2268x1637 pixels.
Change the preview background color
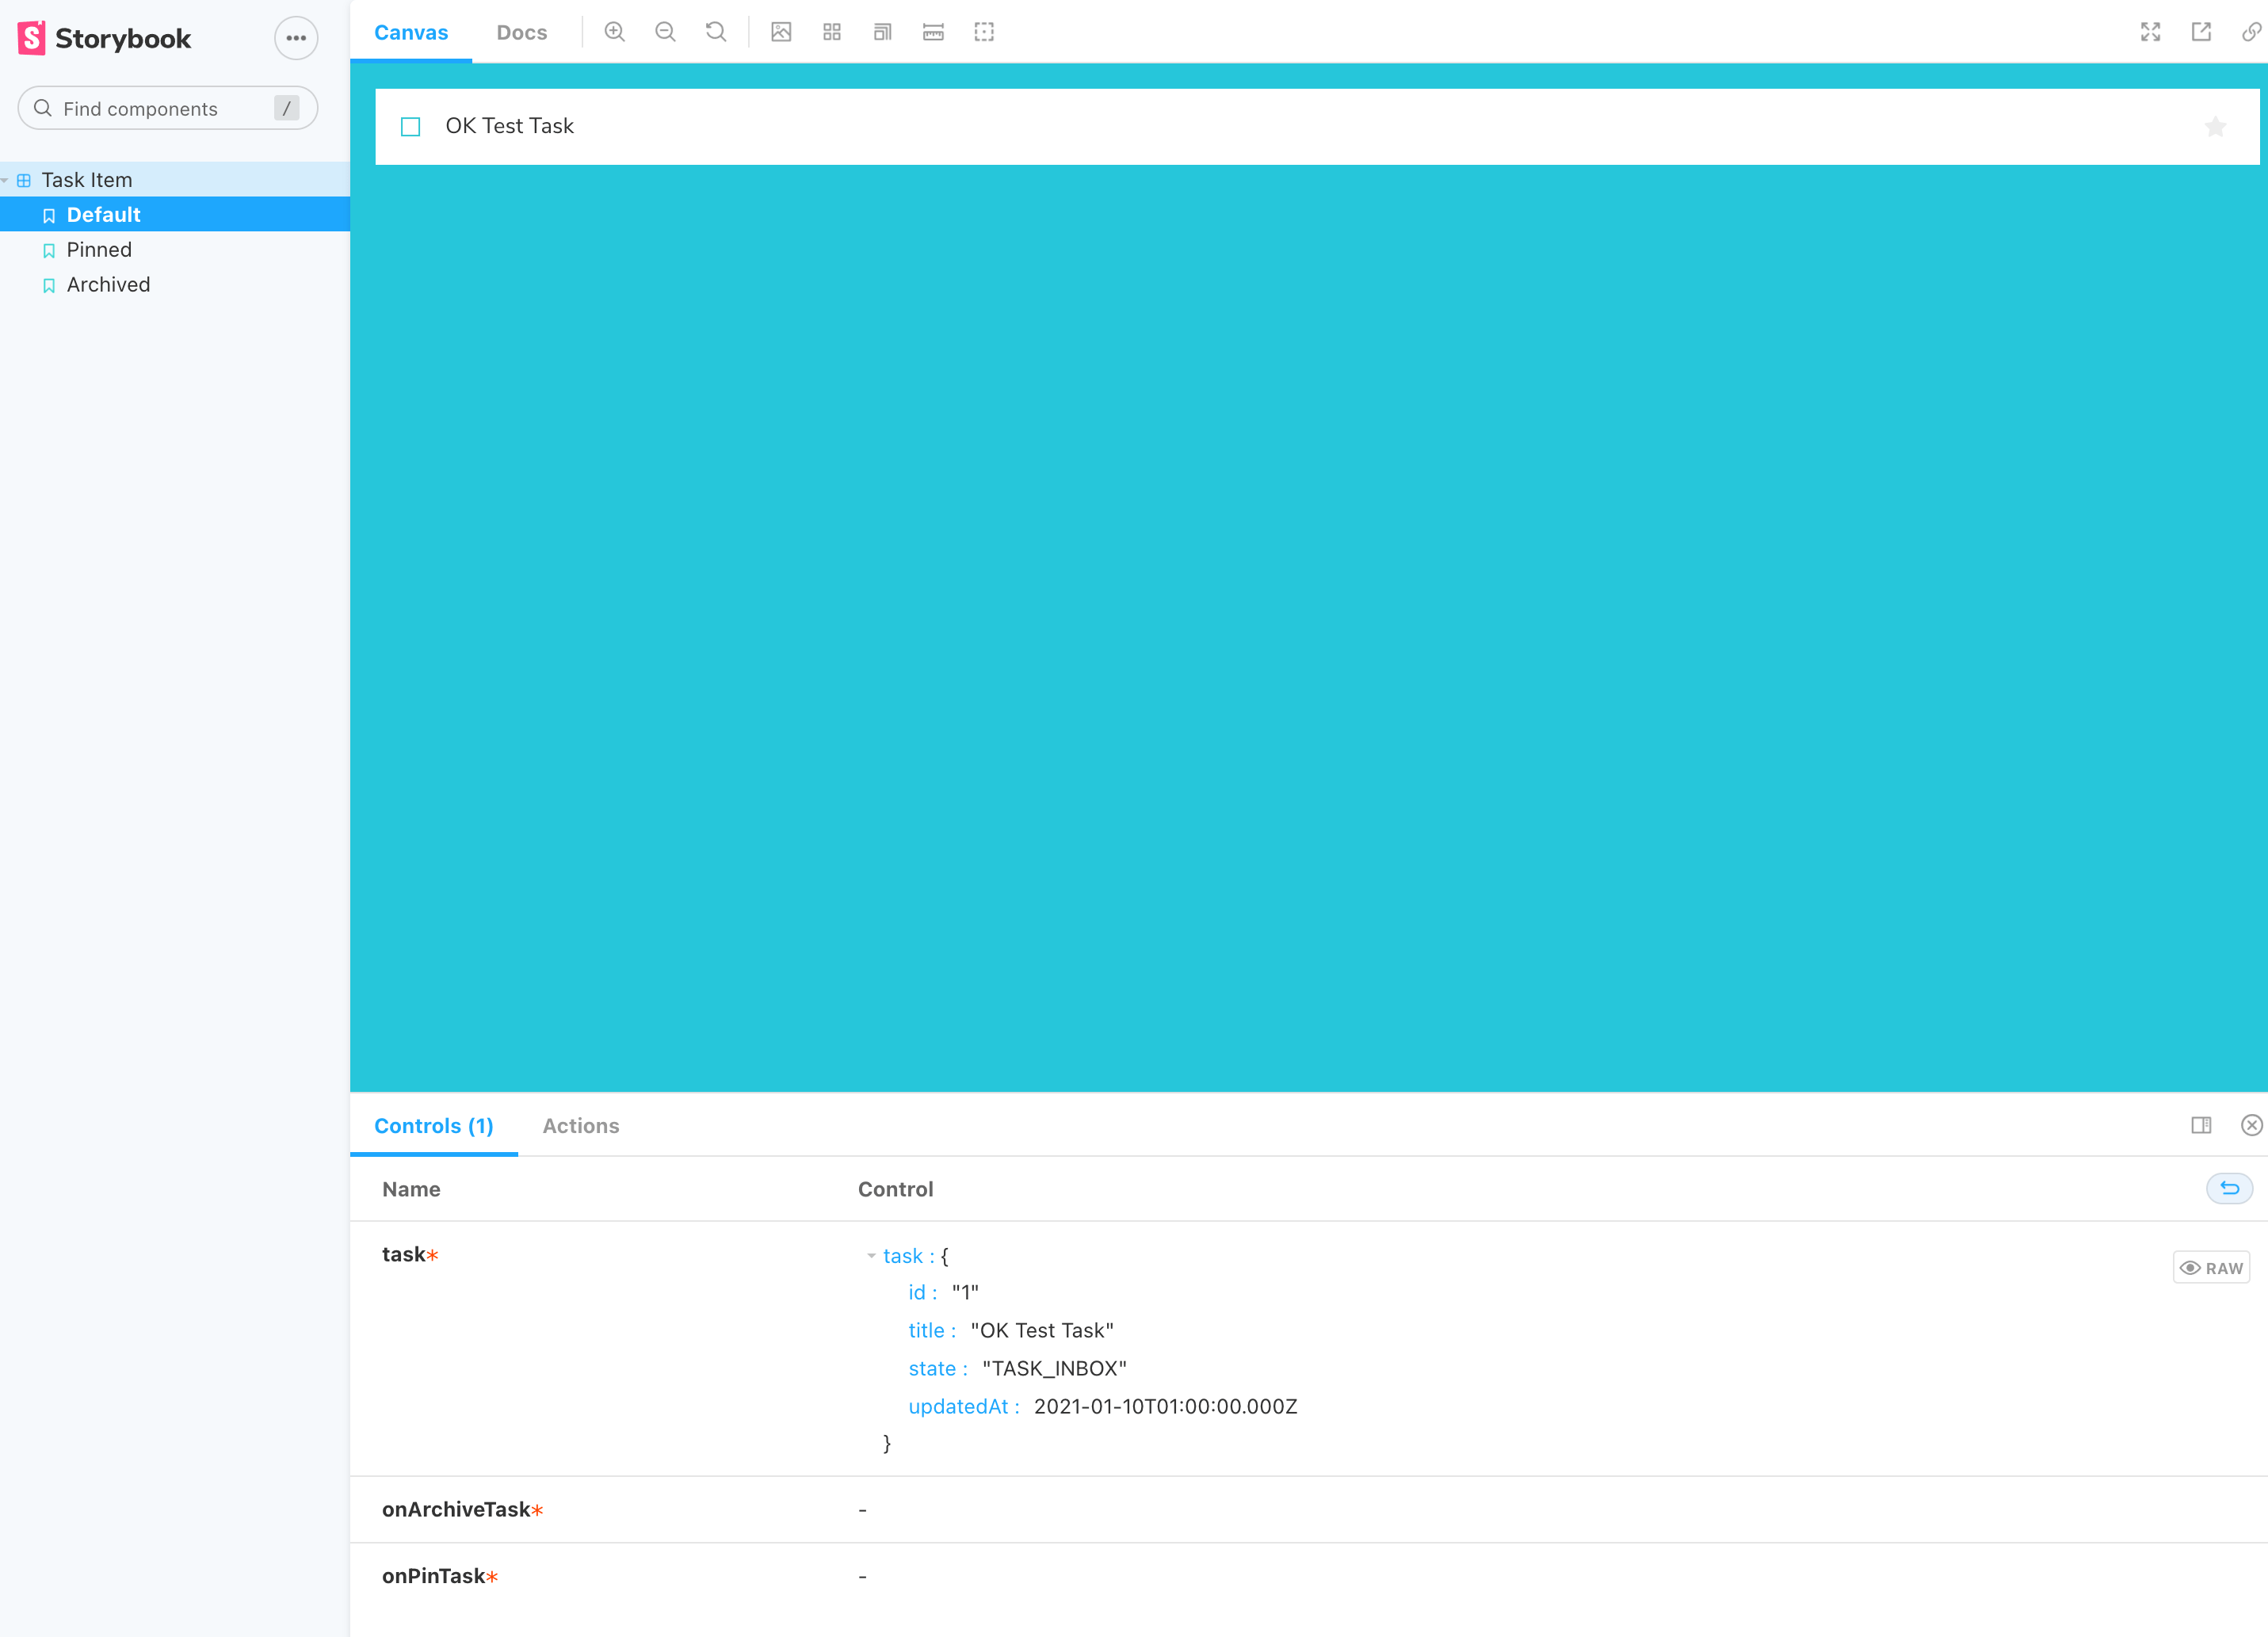tap(781, 32)
